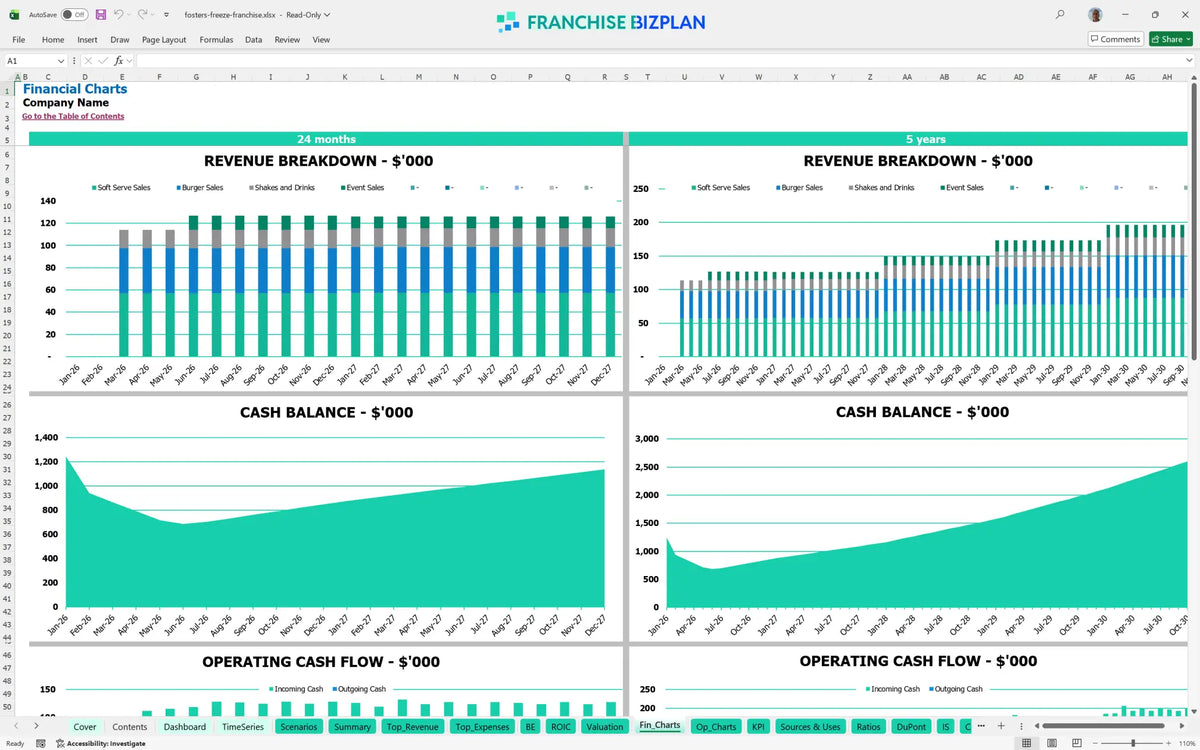The height and width of the screenshot is (750, 1200).
Task: Click the Save icon in the title bar
Action: 101,15
